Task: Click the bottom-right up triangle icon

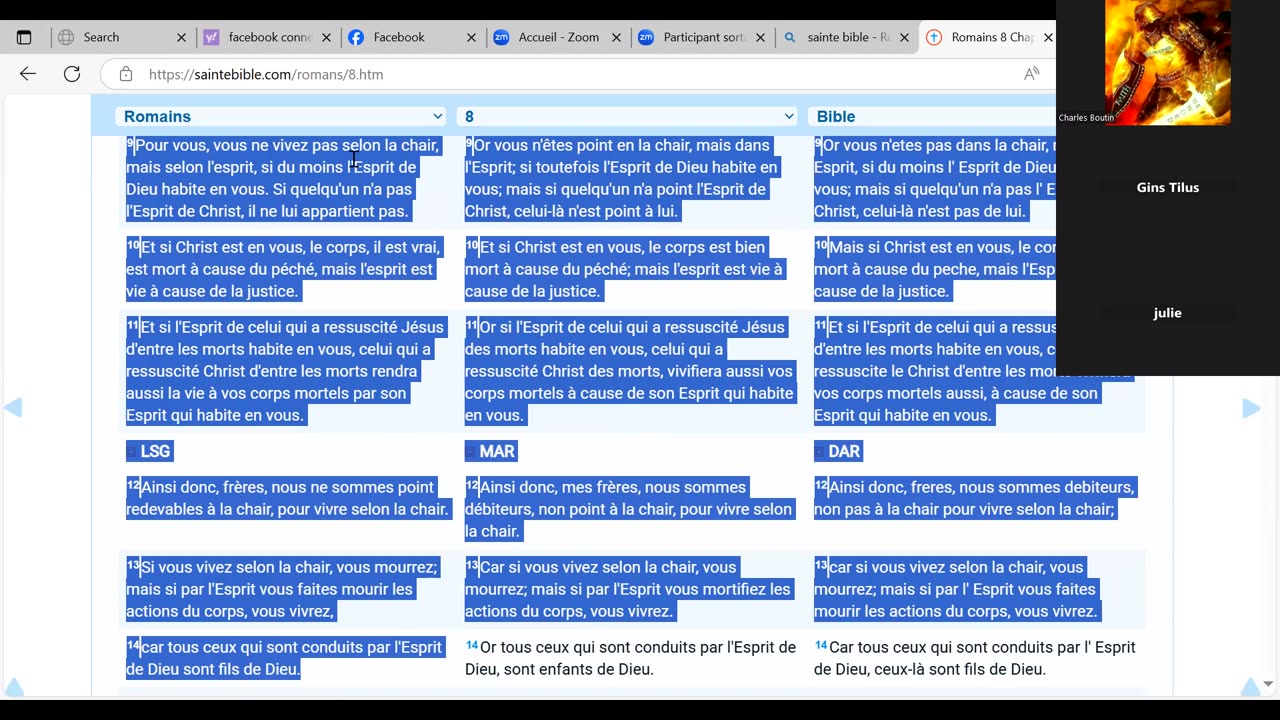Action: (x=1250, y=687)
